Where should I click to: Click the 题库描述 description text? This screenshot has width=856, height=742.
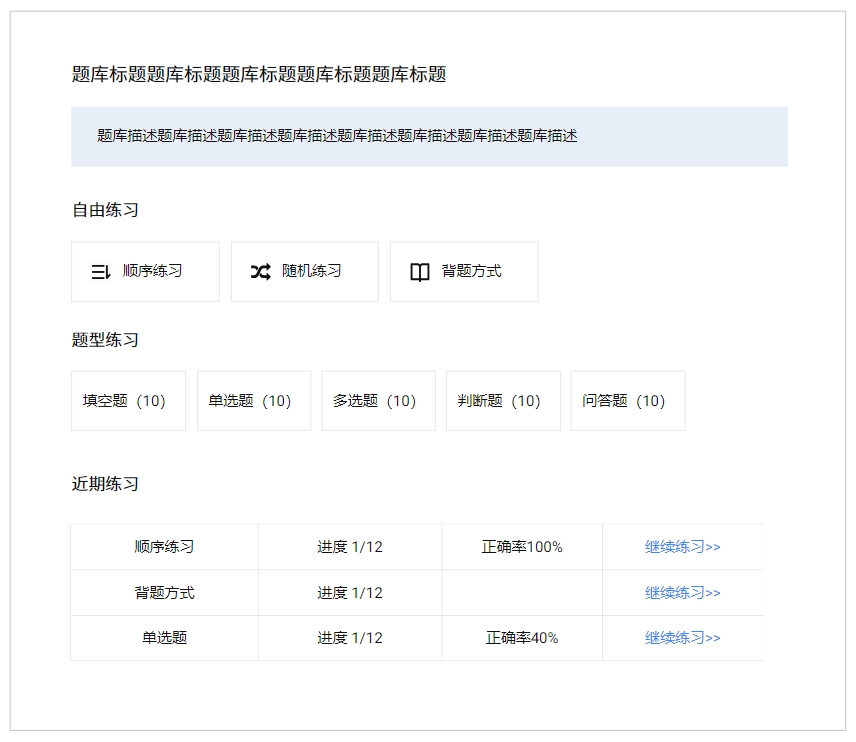(337, 135)
